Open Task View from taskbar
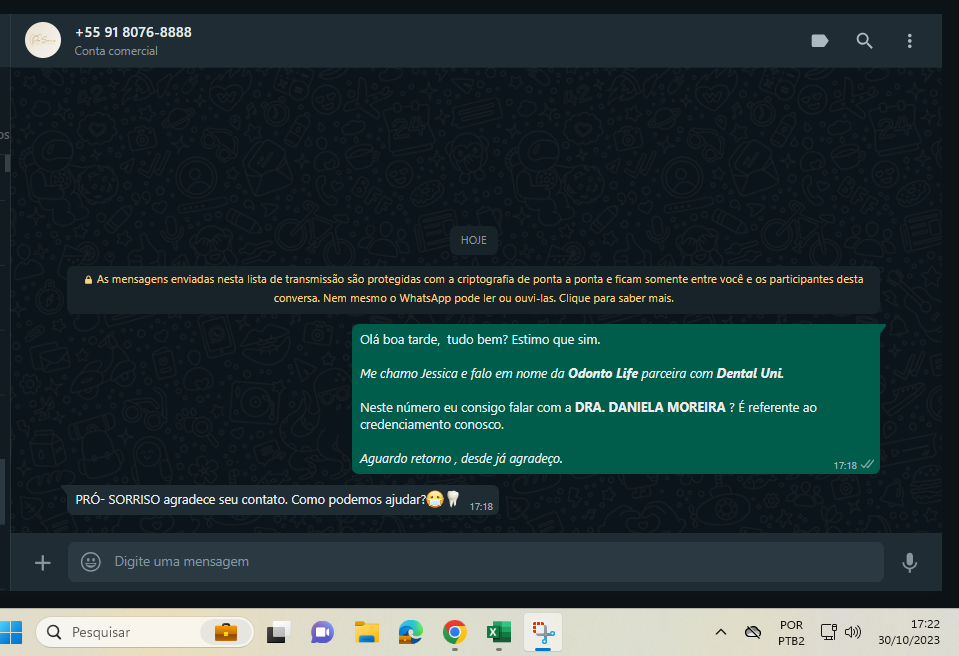 point(278,632)
